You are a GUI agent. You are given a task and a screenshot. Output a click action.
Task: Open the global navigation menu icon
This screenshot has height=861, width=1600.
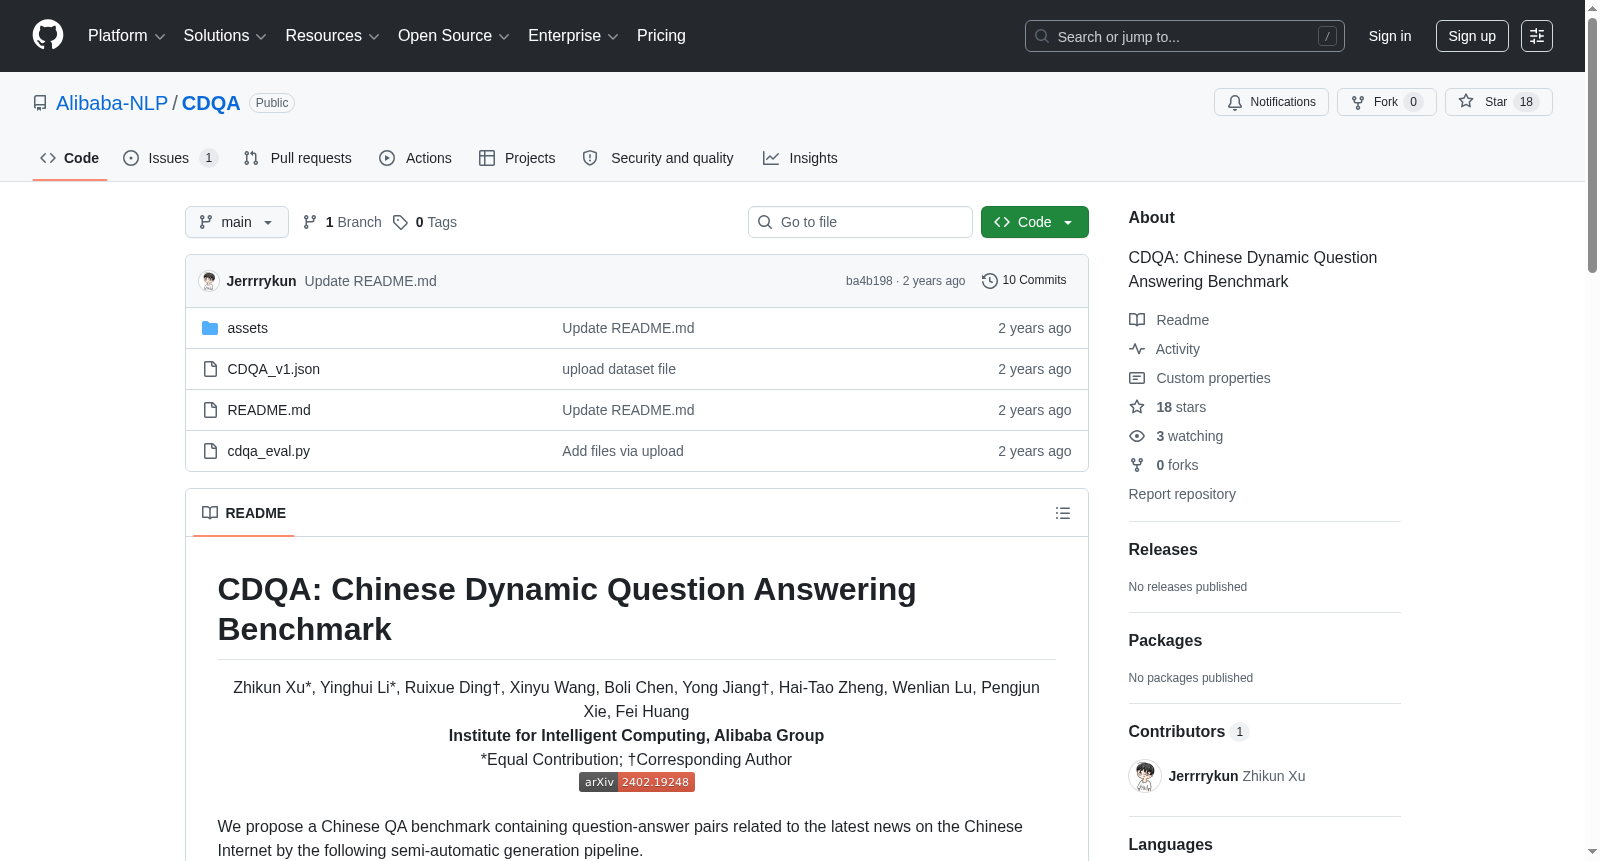[x=1537, y=36]
